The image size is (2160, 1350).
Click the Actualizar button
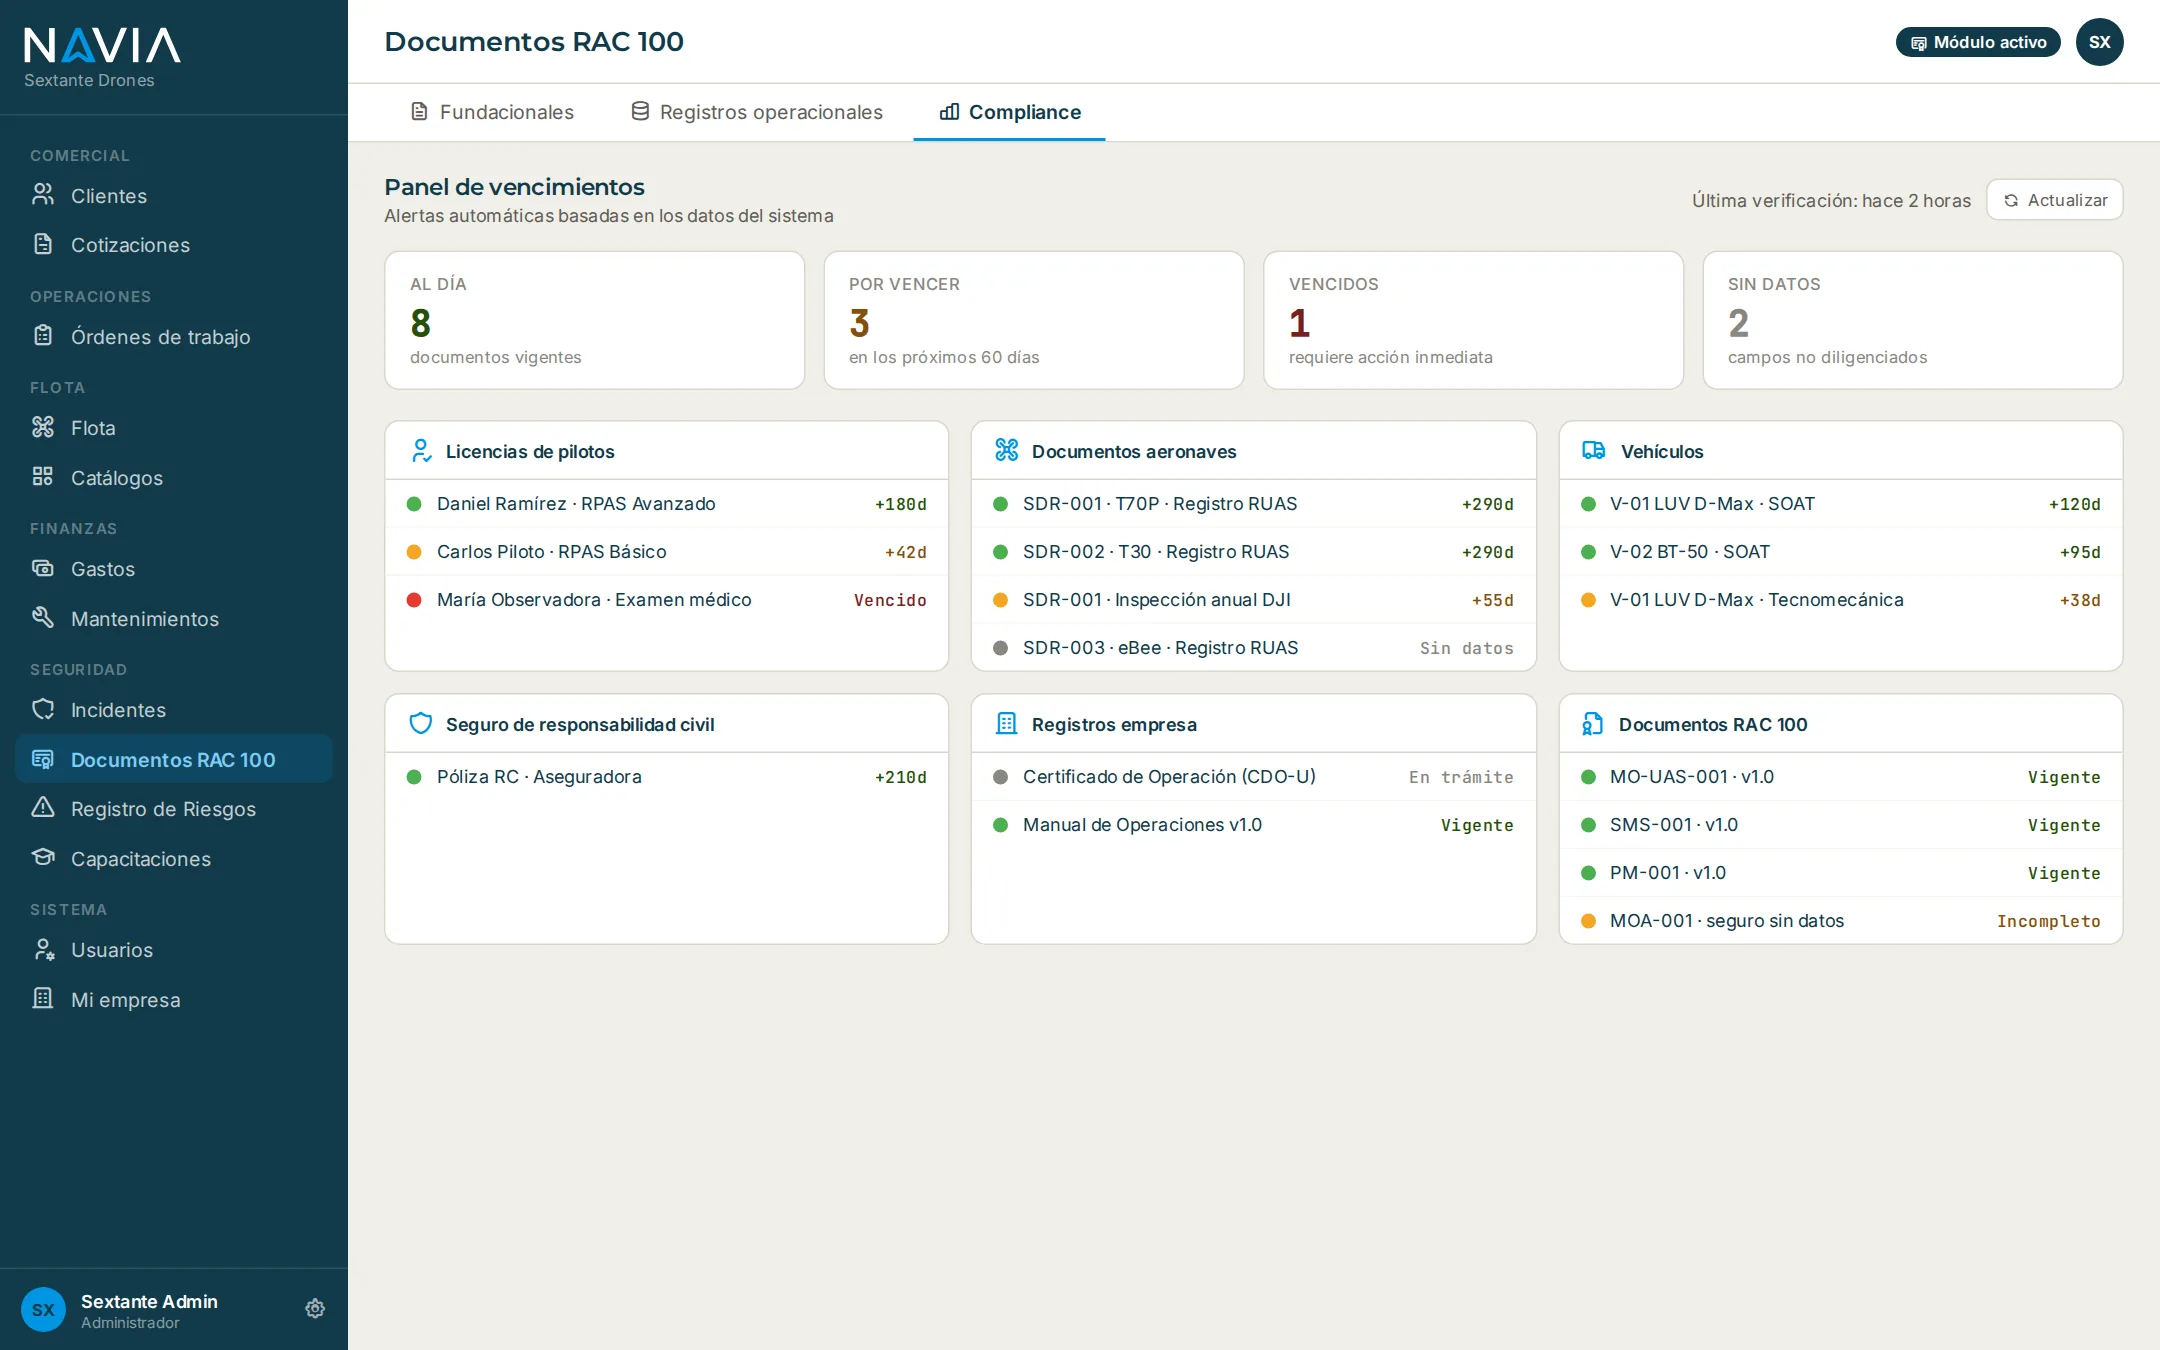2055,200
